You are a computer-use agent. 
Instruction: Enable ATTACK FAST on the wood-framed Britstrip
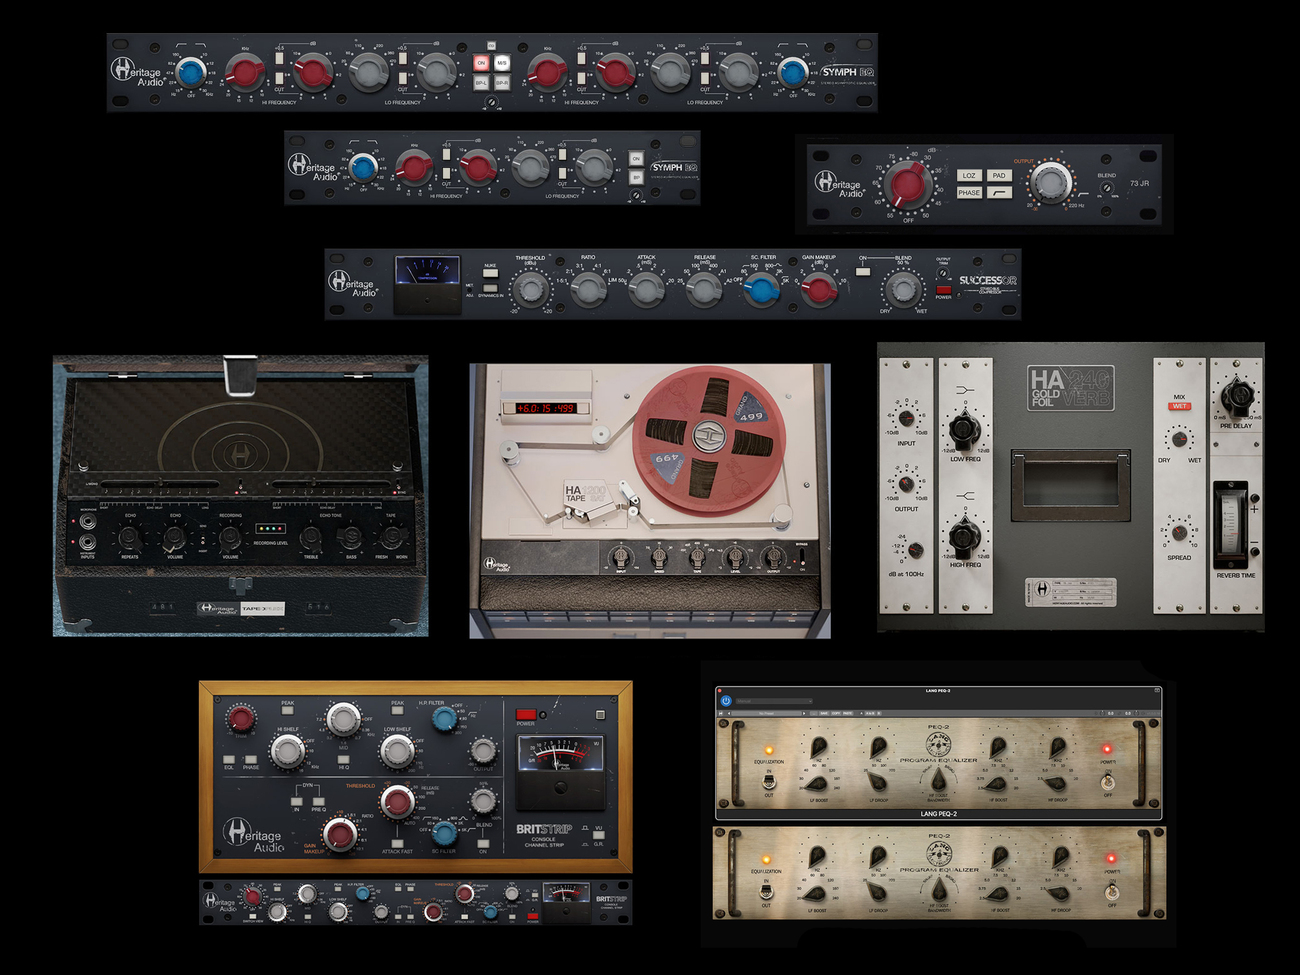[397, 843]
